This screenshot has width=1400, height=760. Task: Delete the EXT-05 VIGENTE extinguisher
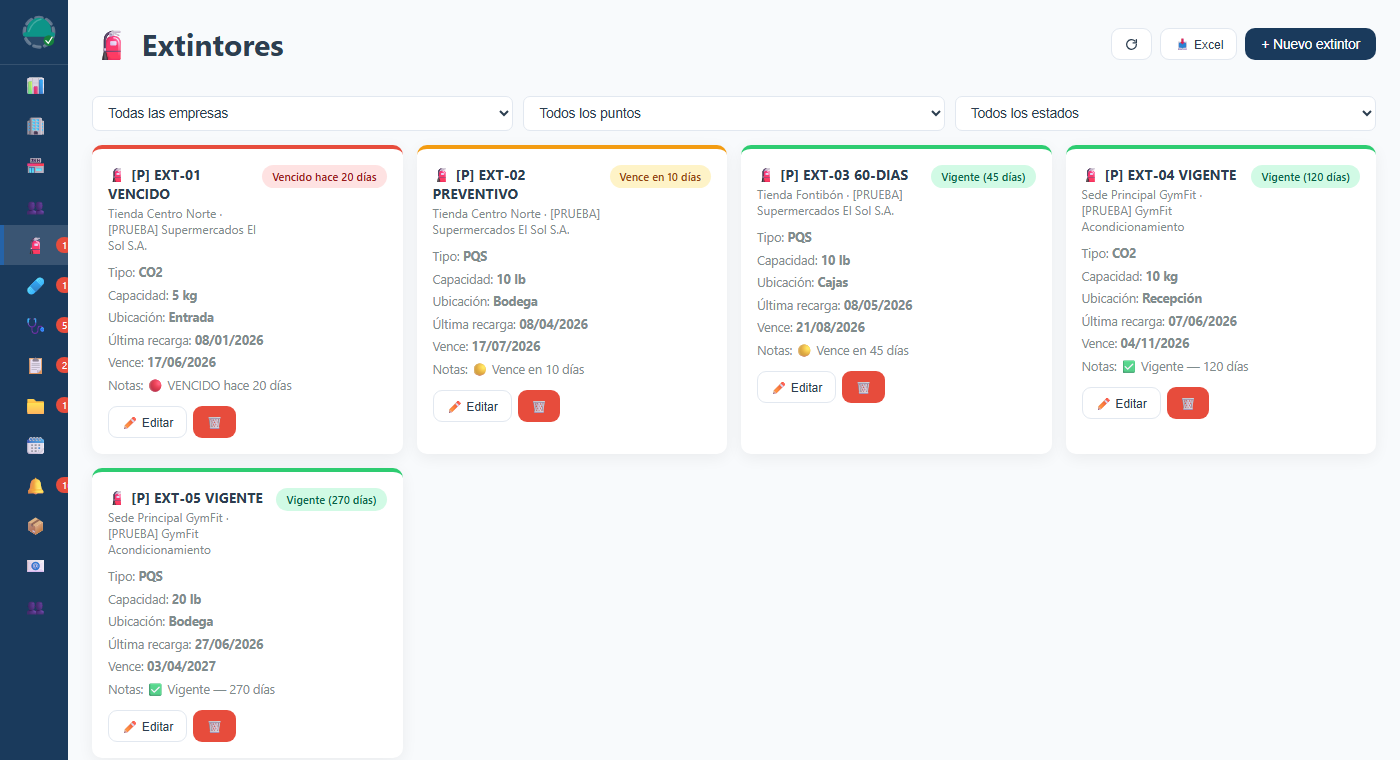click(214, 726)
